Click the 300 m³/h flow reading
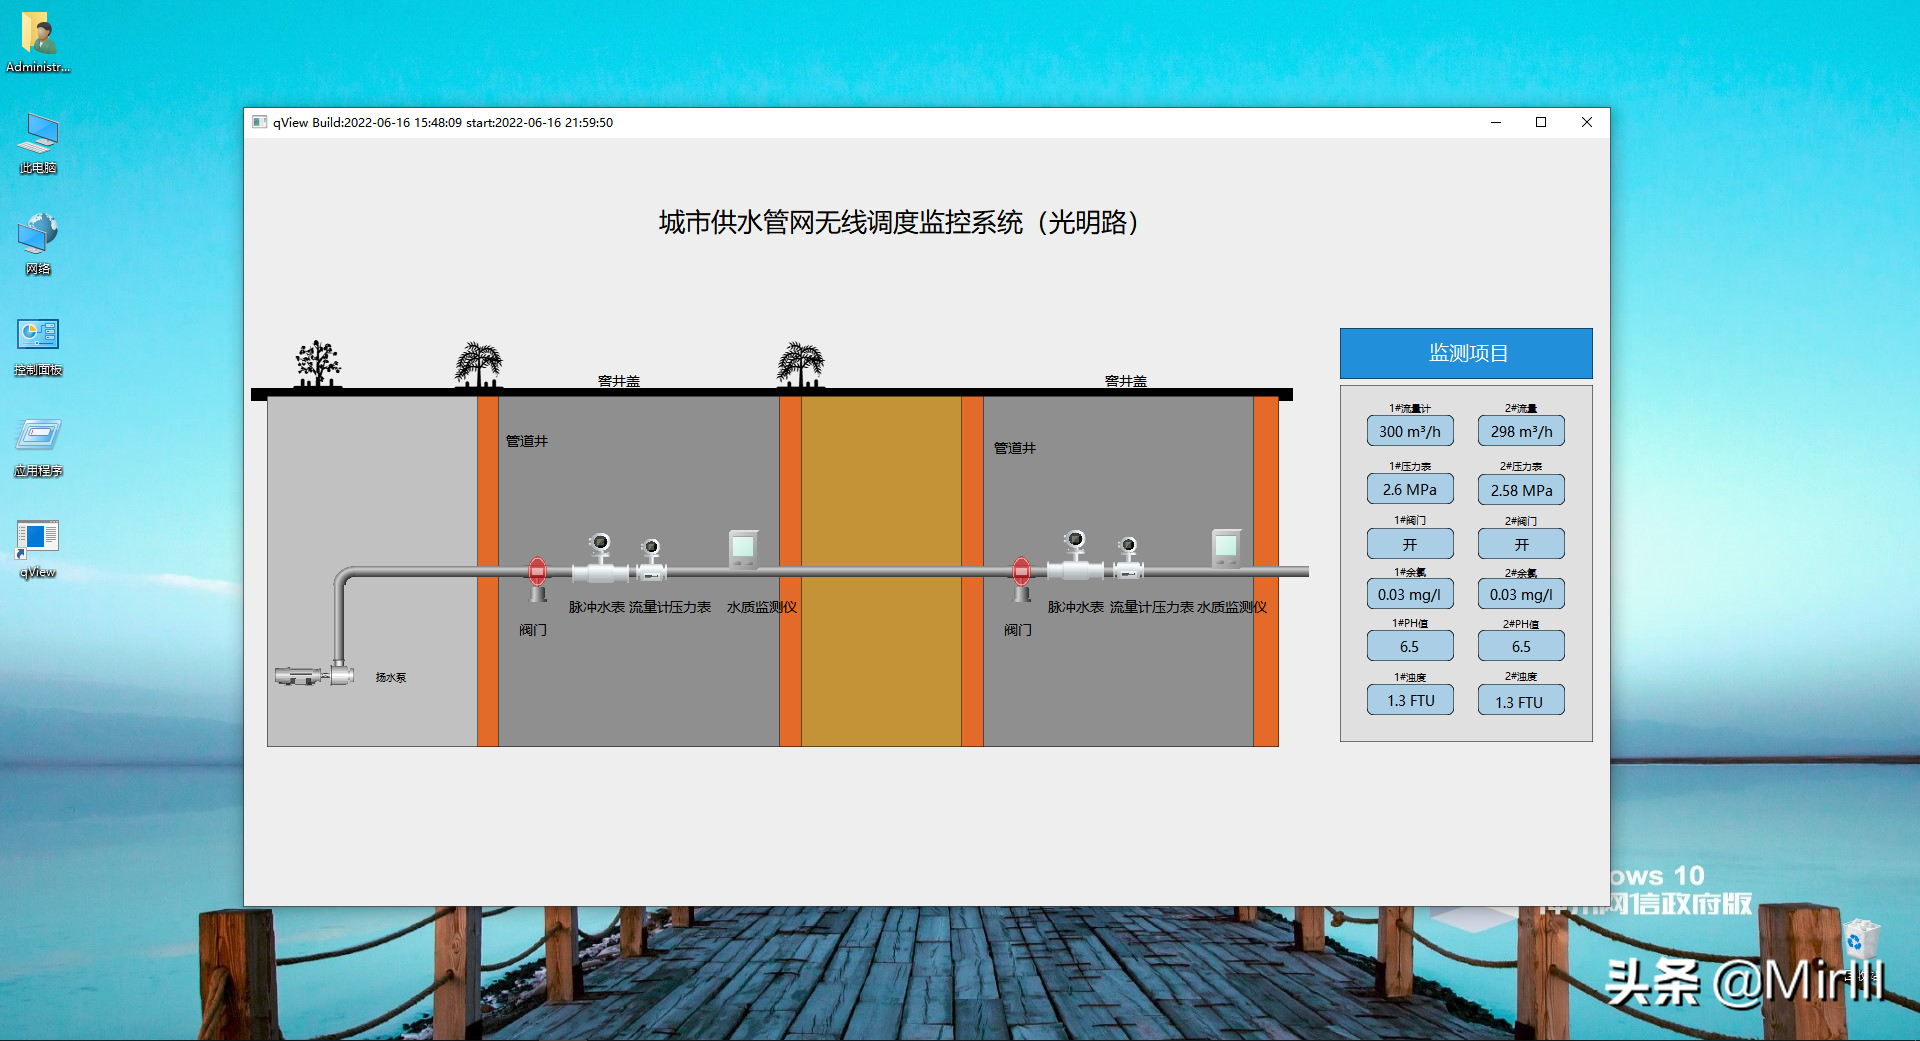The width and height of the screenshot is (1920, 1041). pos(1410,431)
